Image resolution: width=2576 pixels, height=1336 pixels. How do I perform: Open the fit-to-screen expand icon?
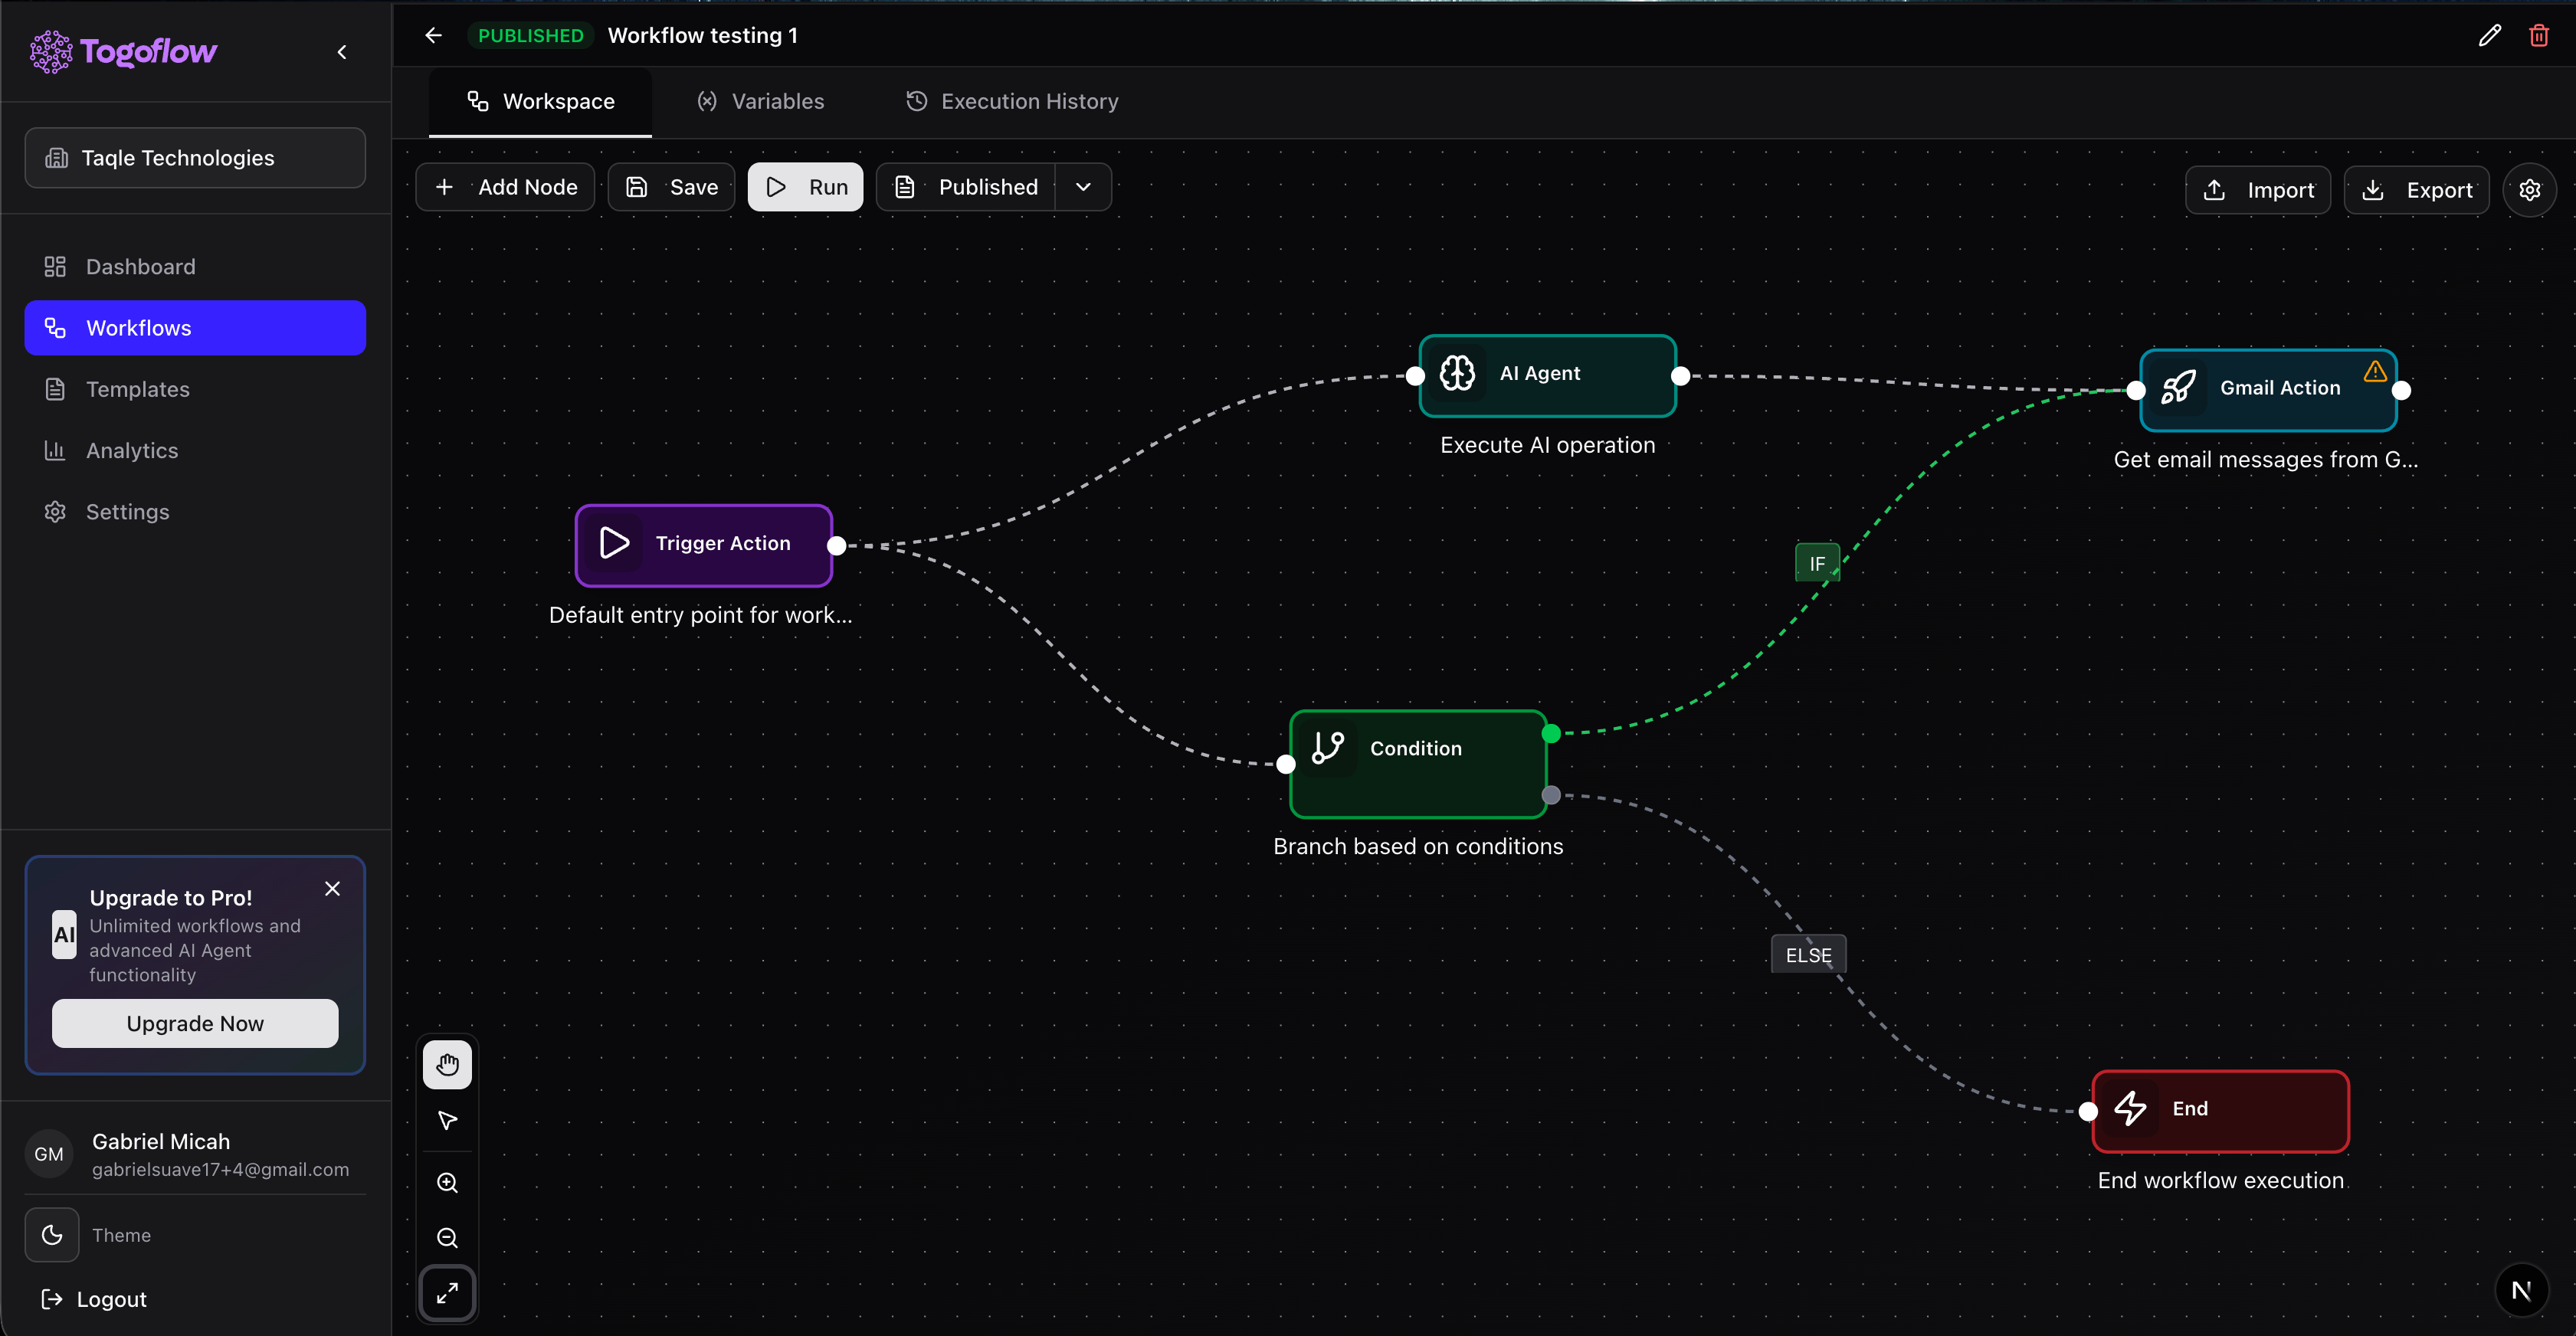pos(447,1293)
